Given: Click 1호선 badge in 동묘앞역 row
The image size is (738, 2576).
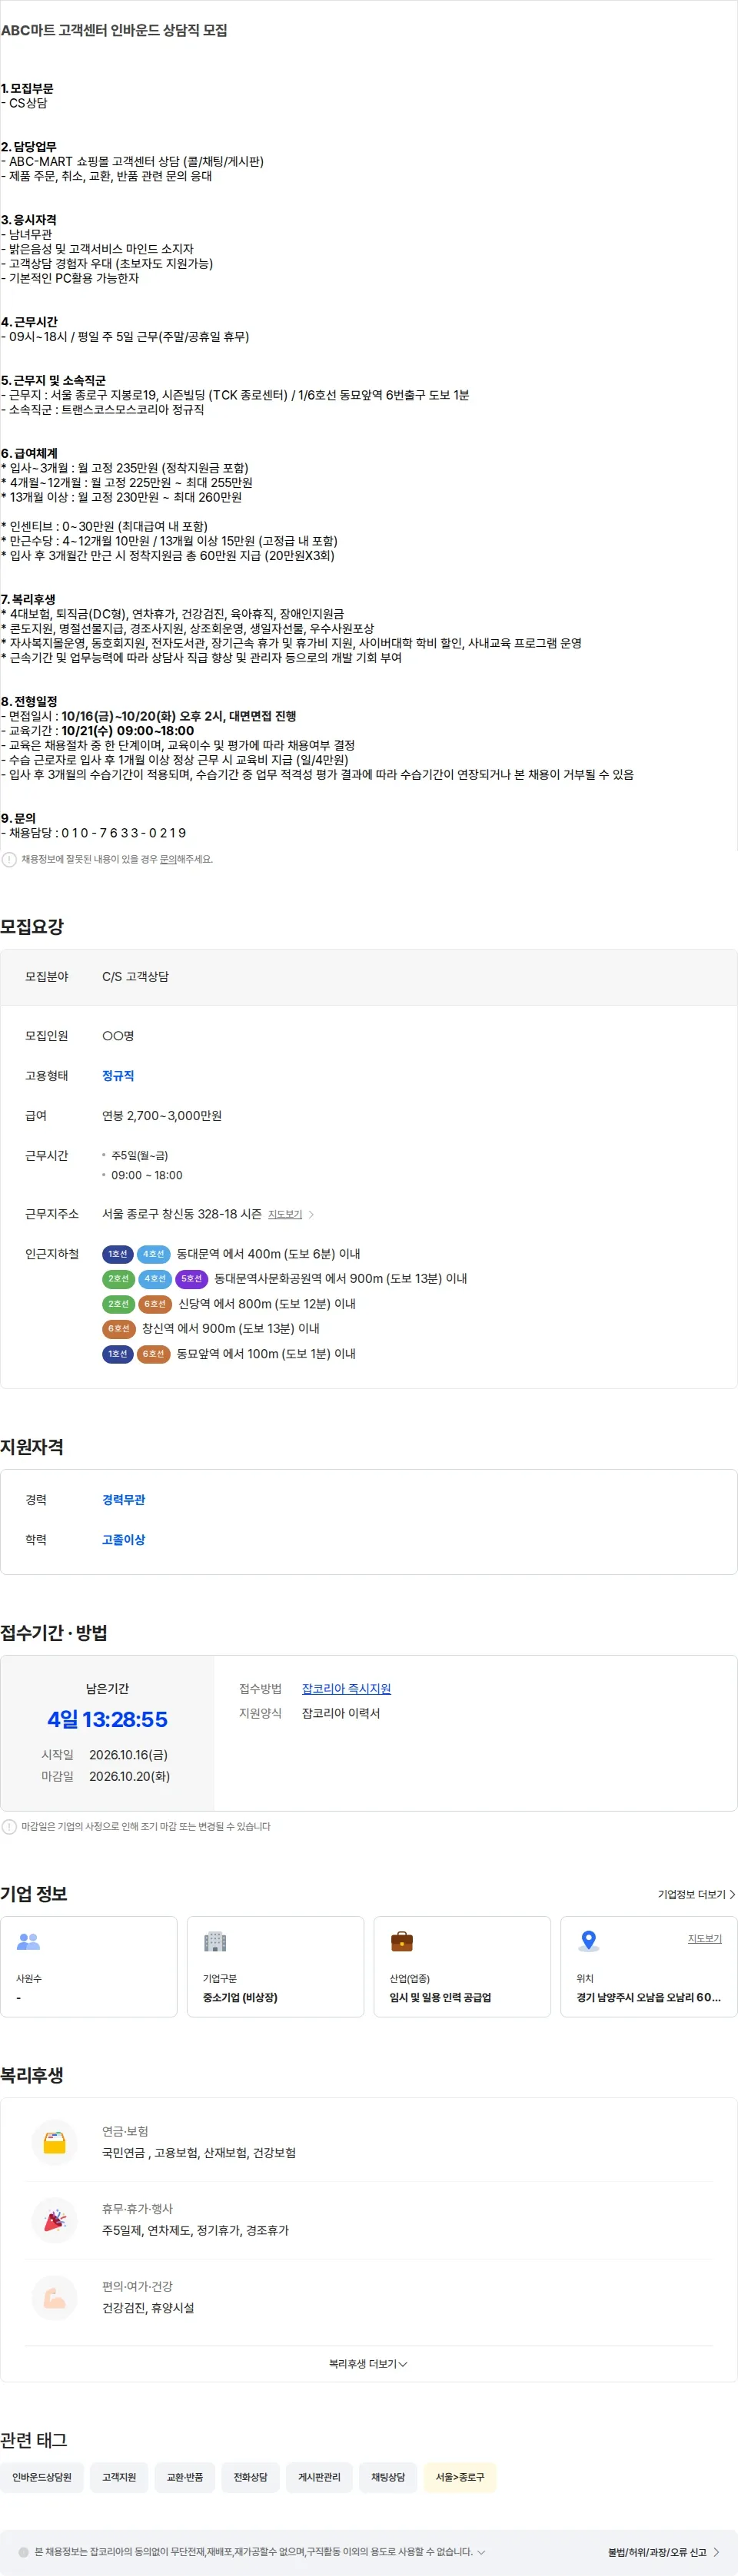Looking at the screenshot, I should (118, 1354).
